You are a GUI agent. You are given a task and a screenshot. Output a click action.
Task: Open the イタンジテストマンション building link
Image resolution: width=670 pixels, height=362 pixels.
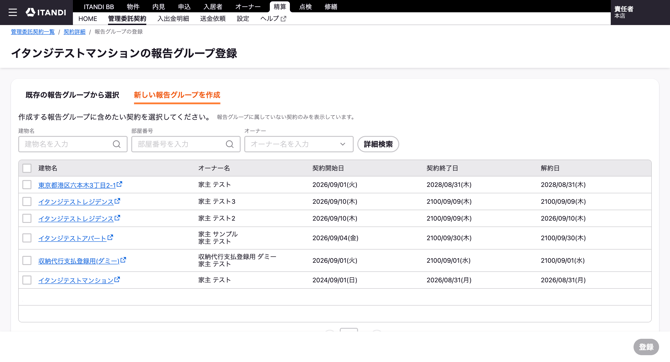[x=76, y=280]
